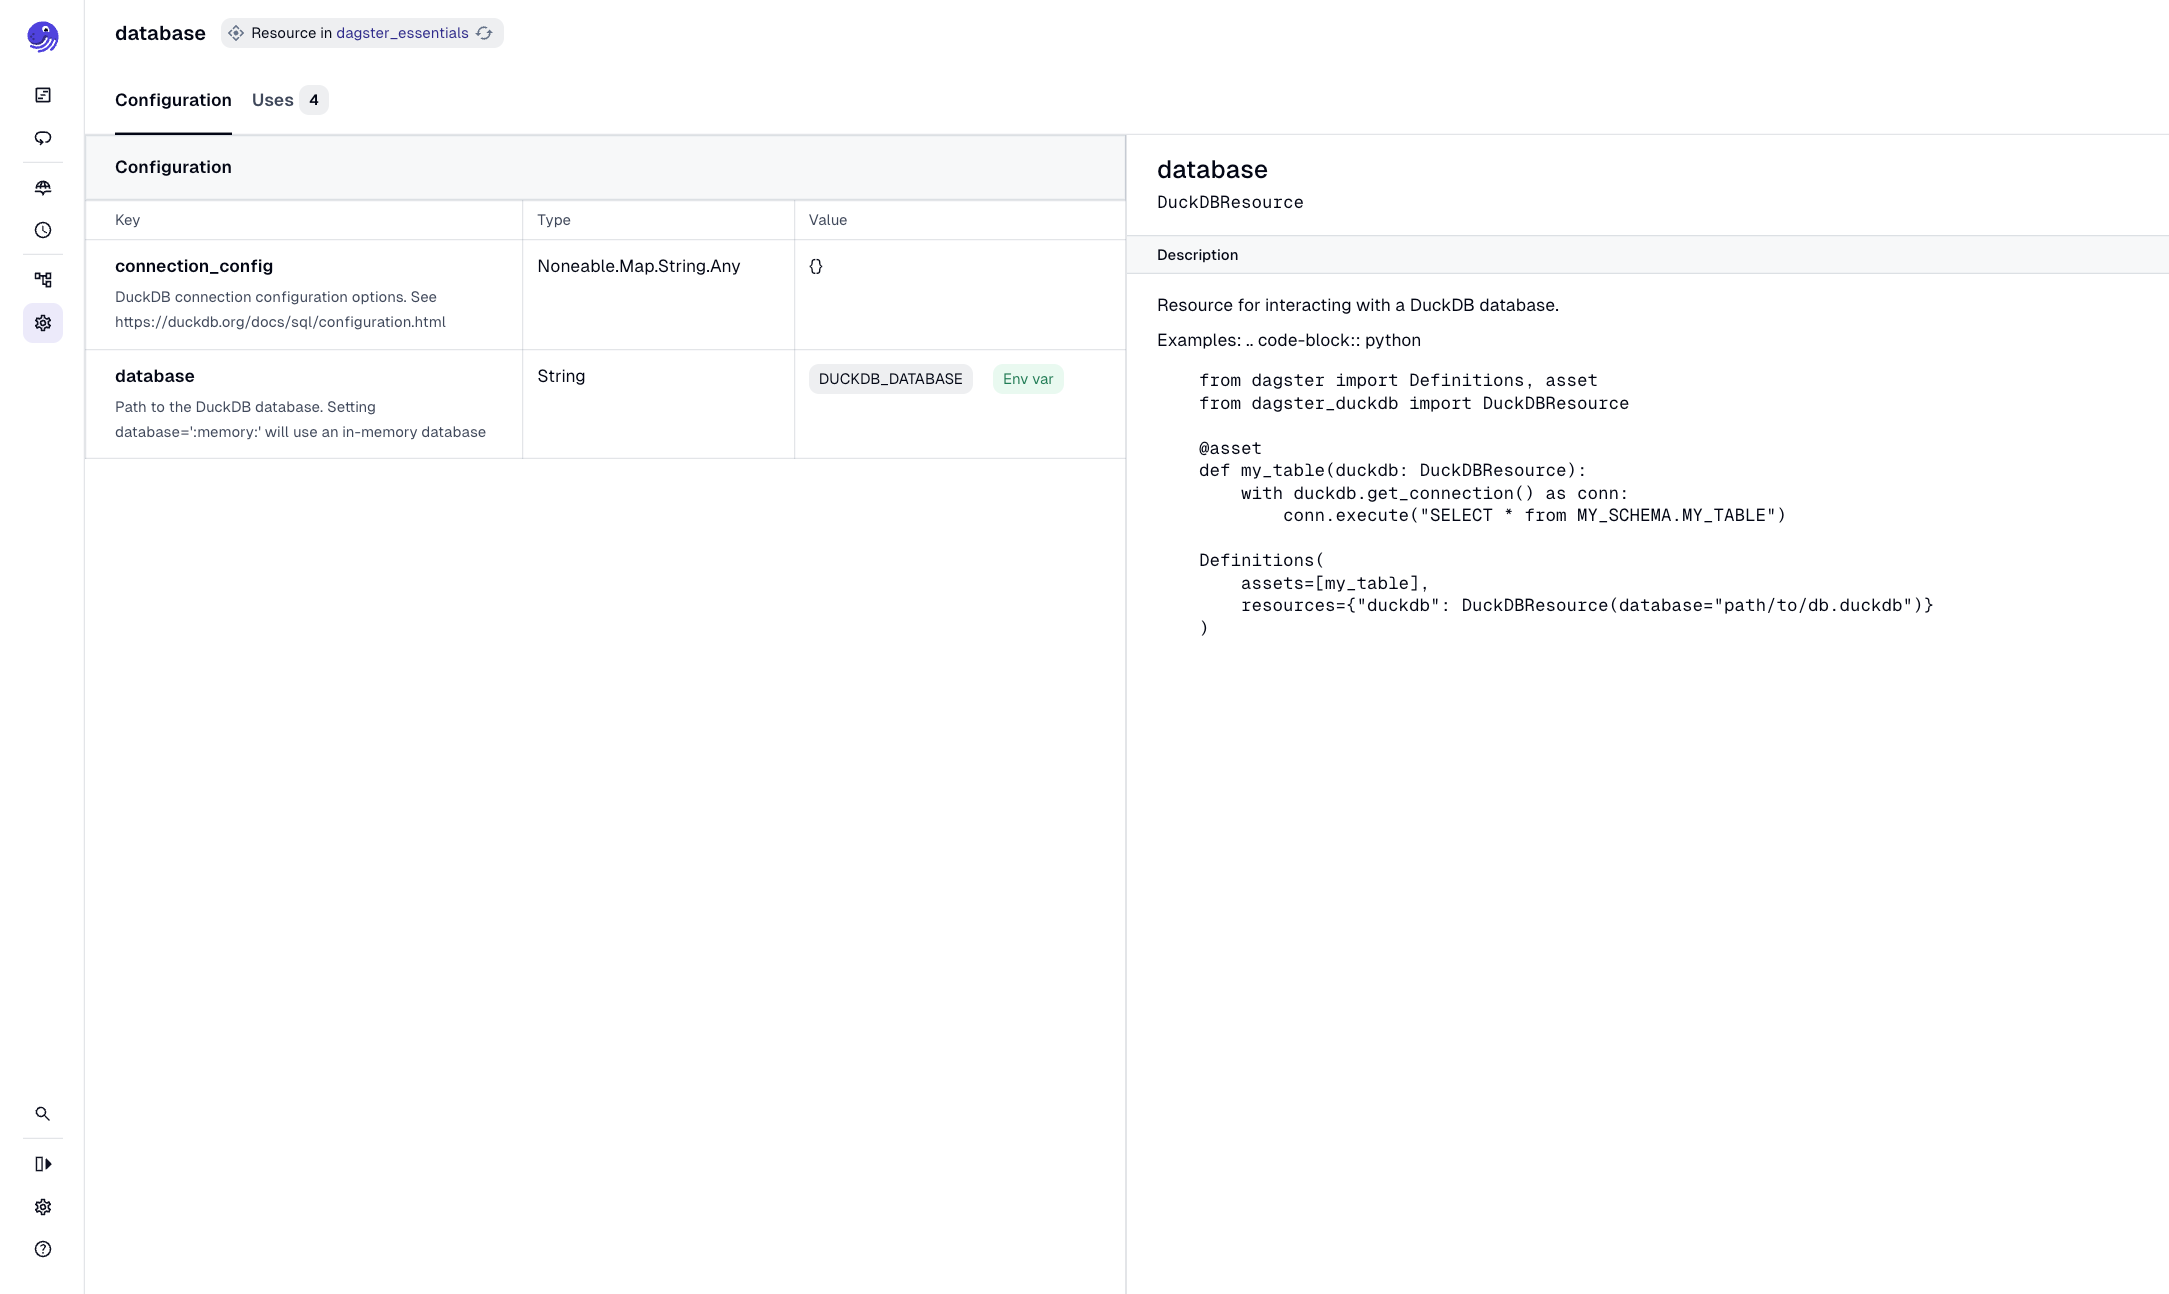Screen dimensions: 2169x1294
Task: Open user settings gear at sidebar bottom
Action: (x=43, y=1207)
